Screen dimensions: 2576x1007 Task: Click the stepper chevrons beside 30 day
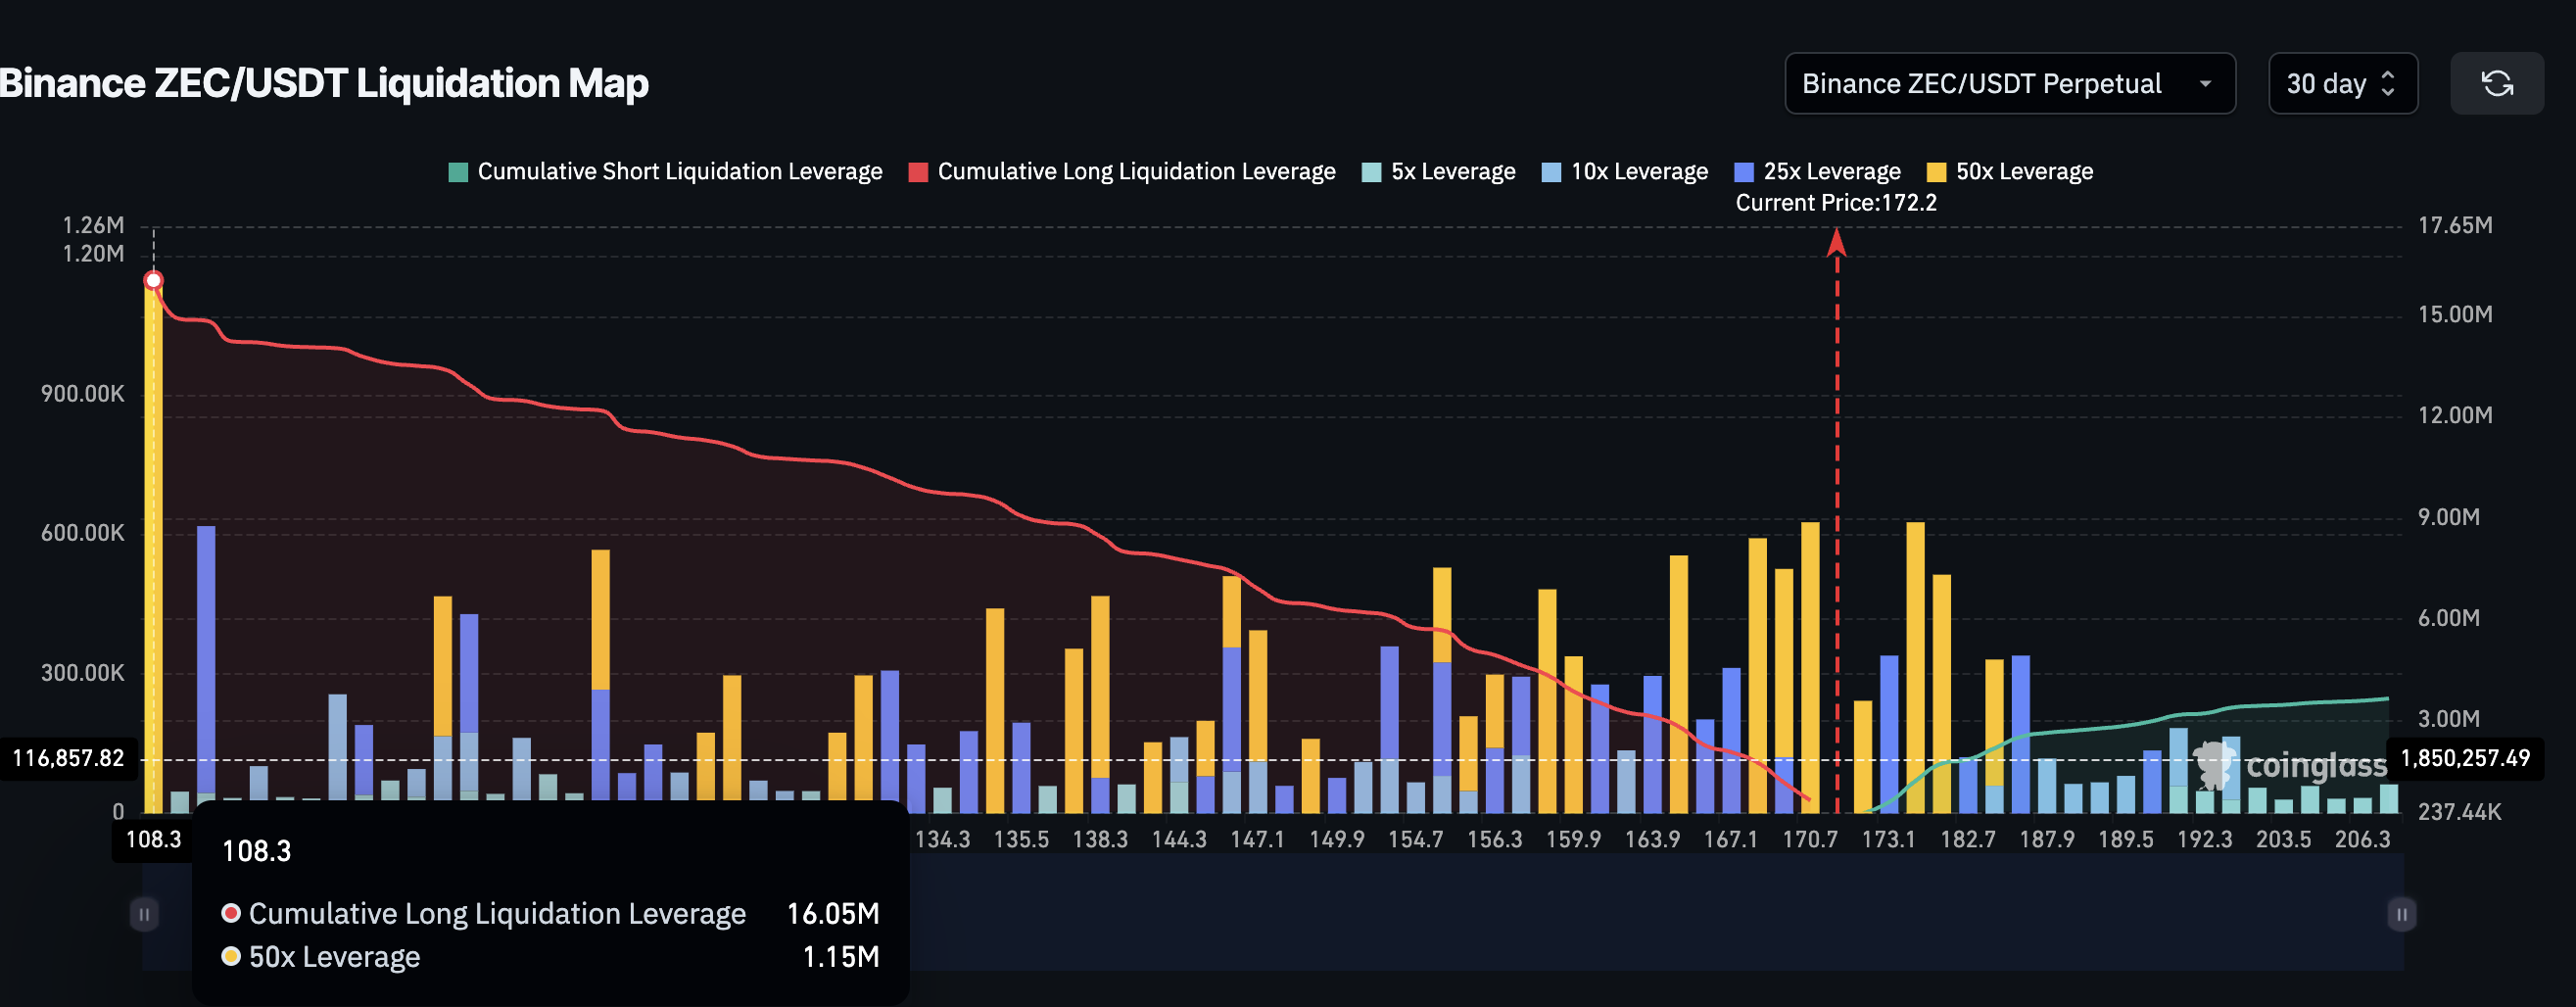pos(2390,83)
